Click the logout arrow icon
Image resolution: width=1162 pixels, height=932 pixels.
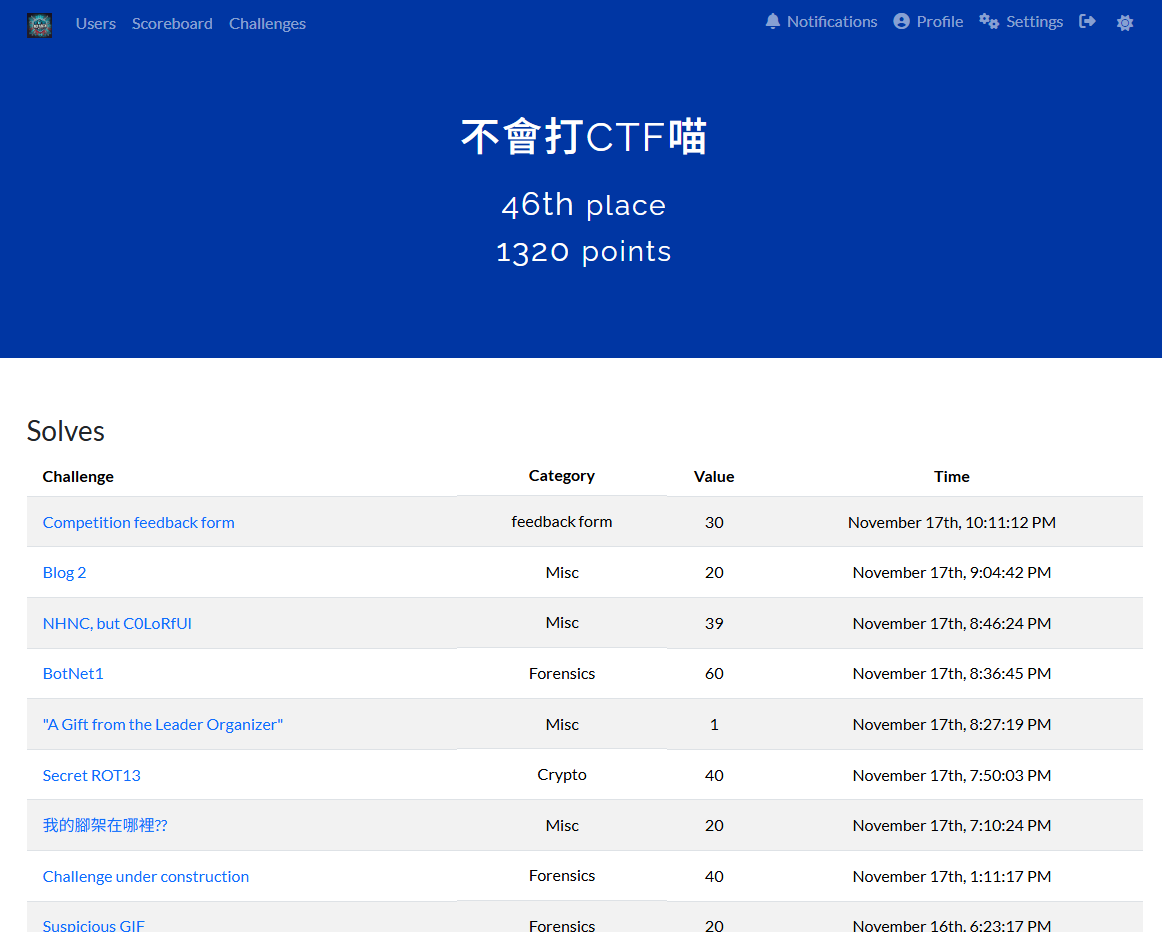(x=1087, y=21)
